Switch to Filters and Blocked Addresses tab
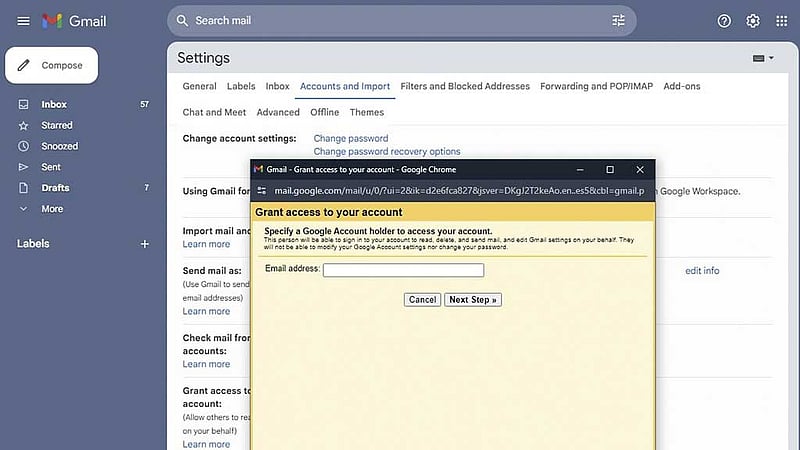800x450 pixels. pos(465,86)
